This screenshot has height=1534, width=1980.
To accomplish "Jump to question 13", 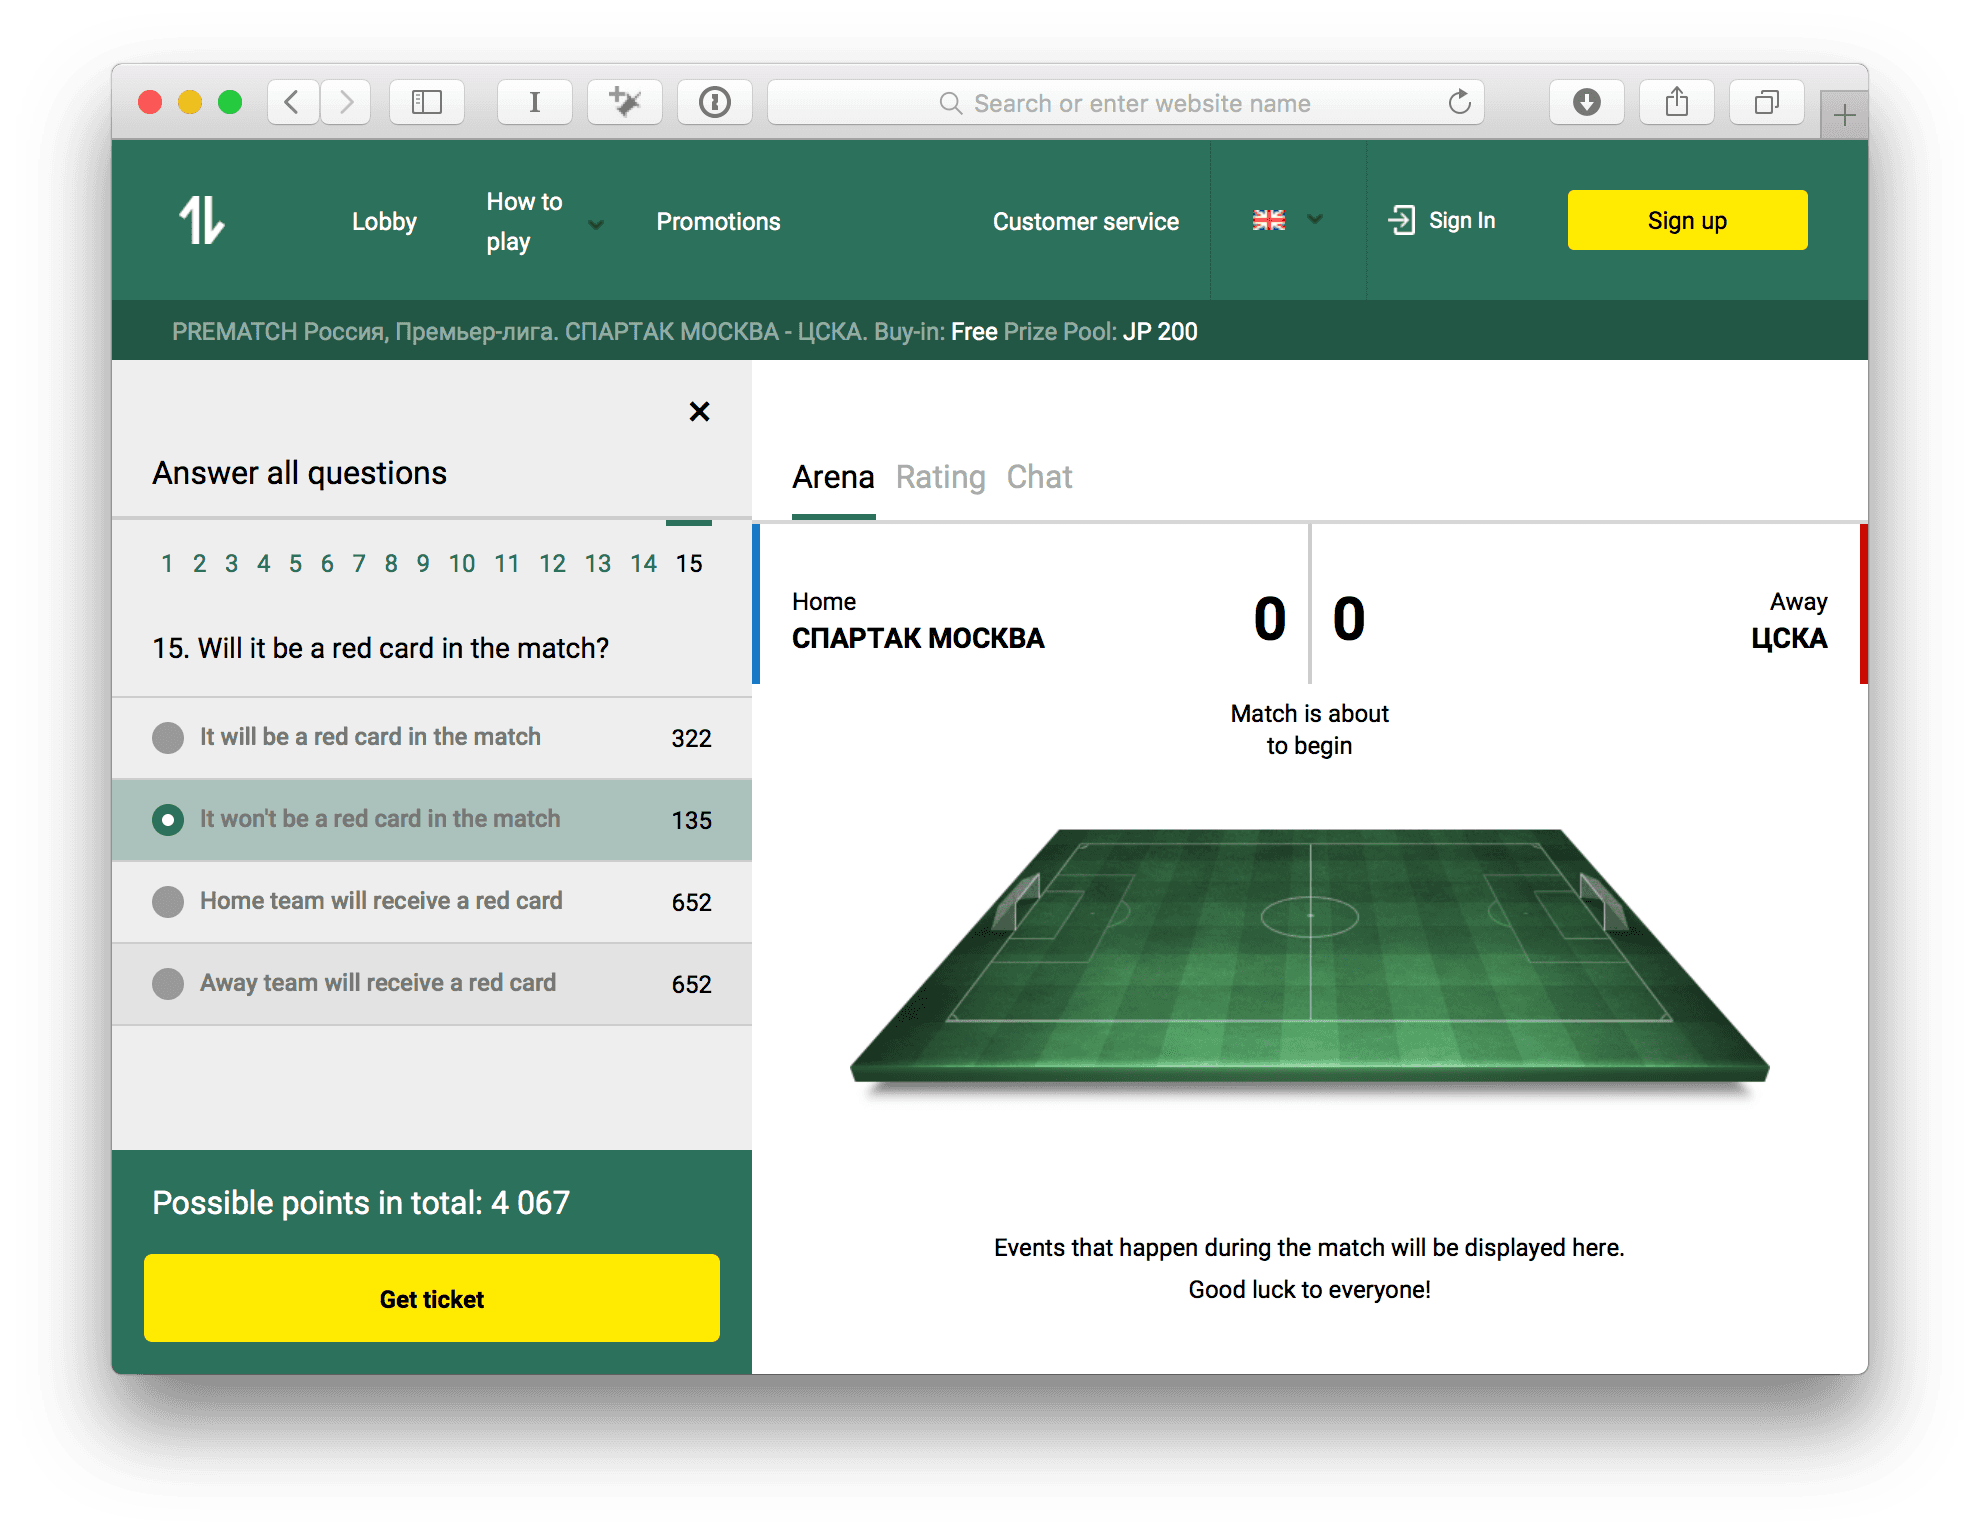I will pyautogui.click(x=598, y=563).
